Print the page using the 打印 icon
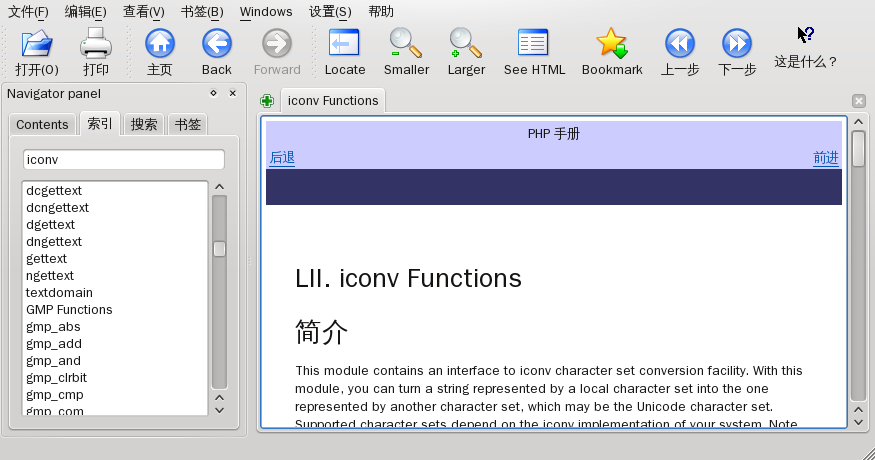Screen dimensions: 875x460 [x=96, y=44]
